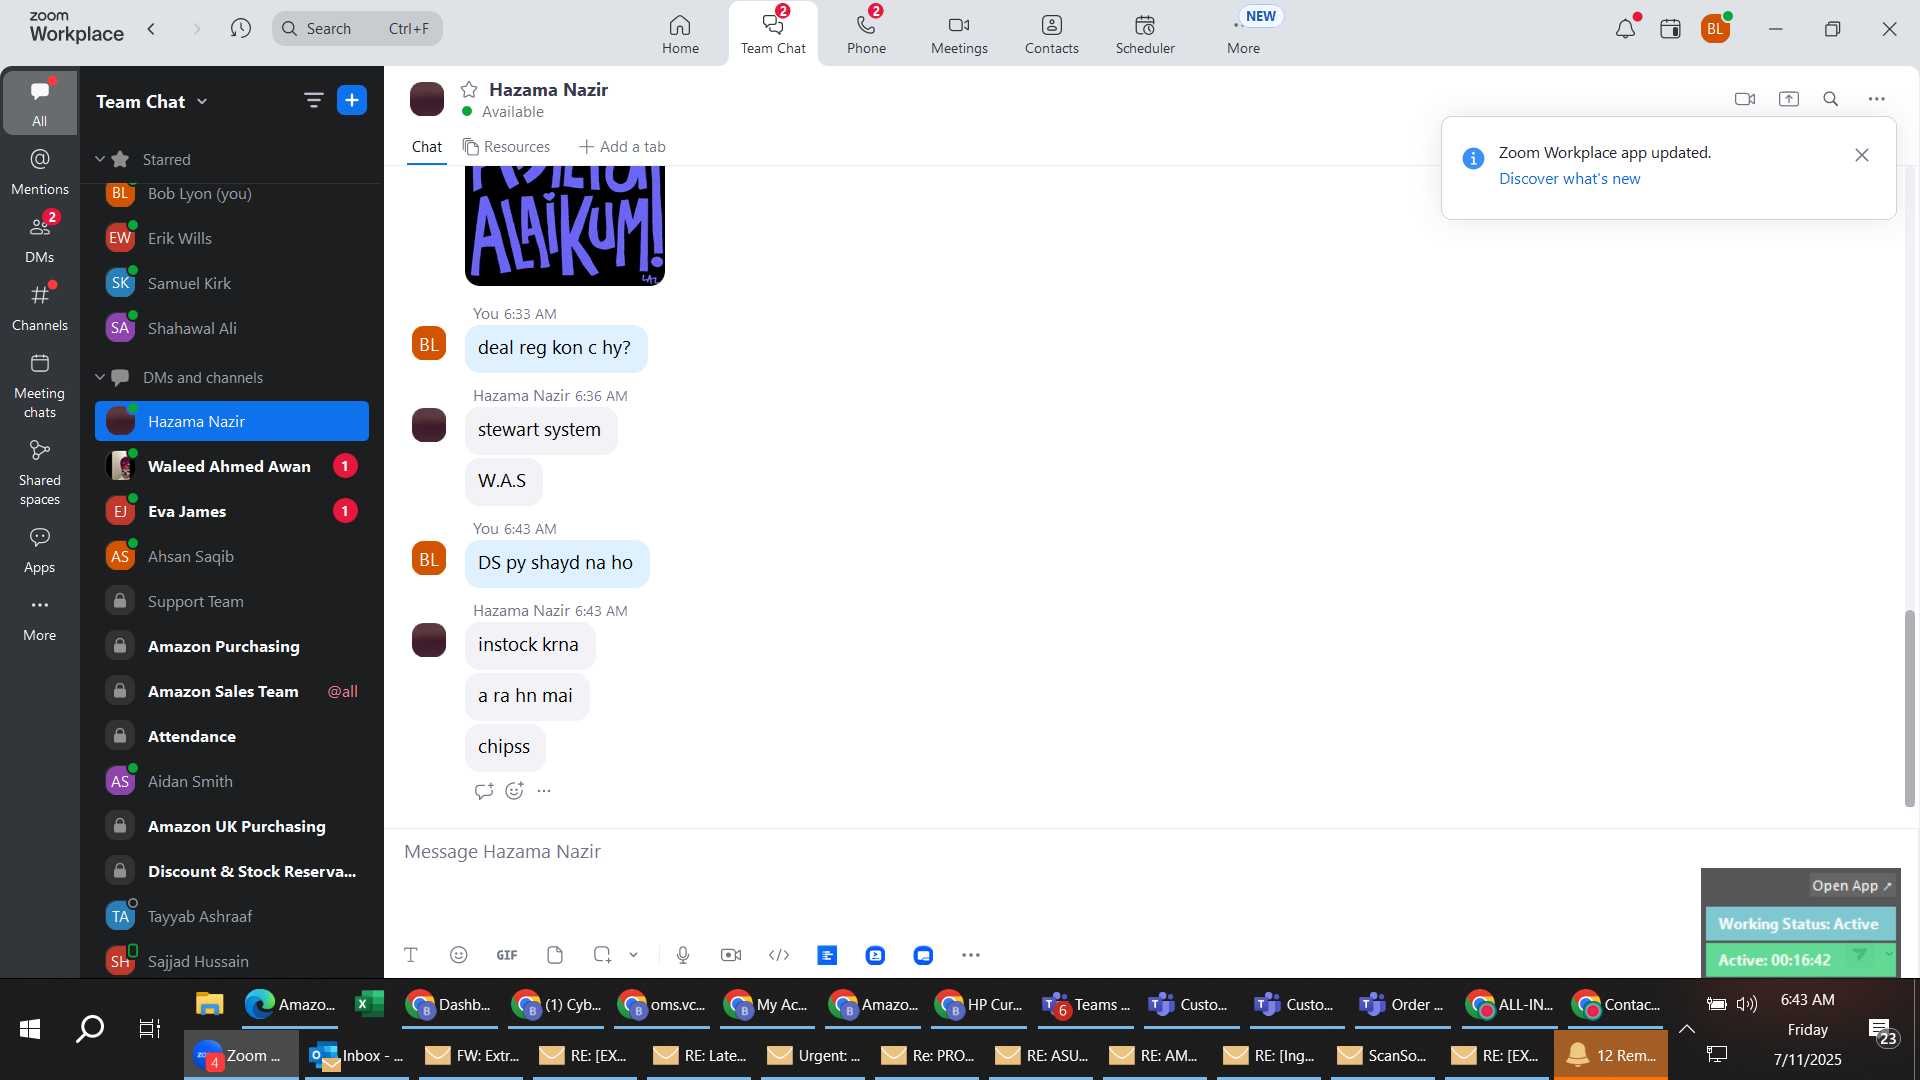Go back using the navigation arrow

(x=151, y=28)
